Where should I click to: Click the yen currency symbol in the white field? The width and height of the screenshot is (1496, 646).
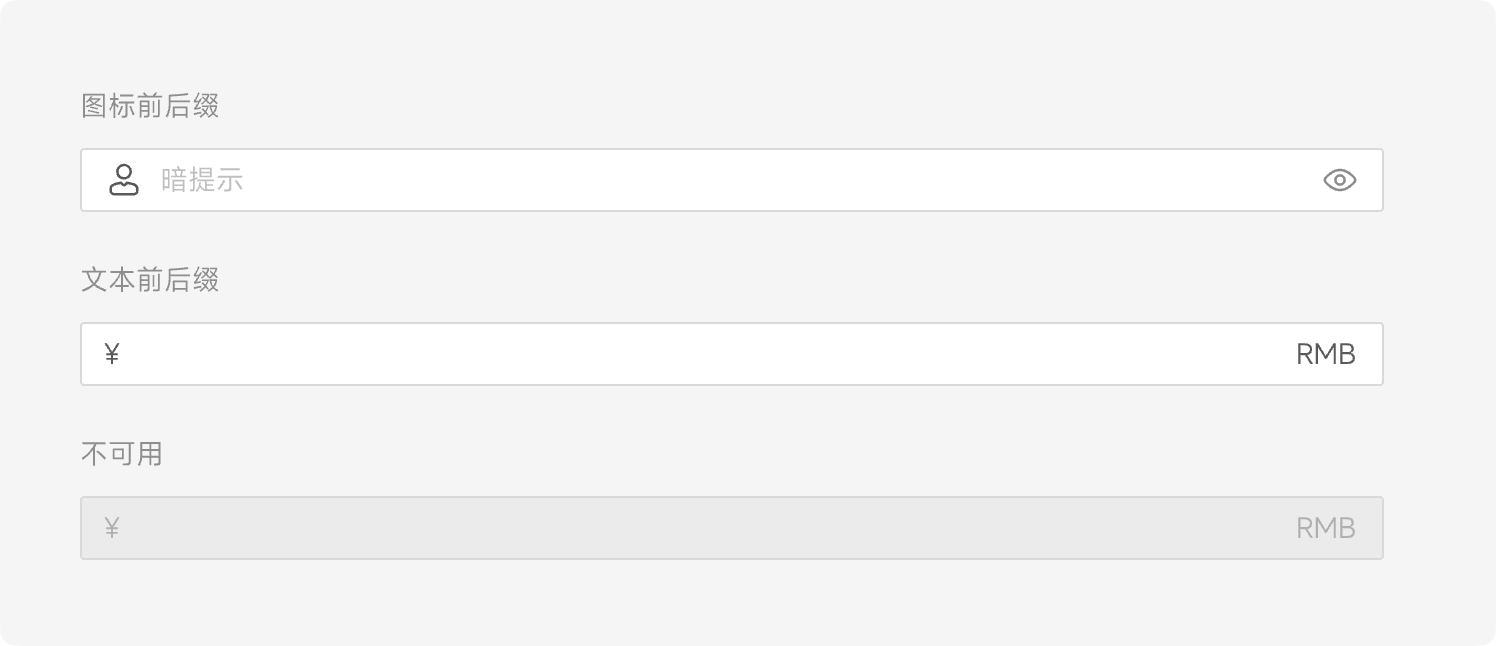(112, 354)
